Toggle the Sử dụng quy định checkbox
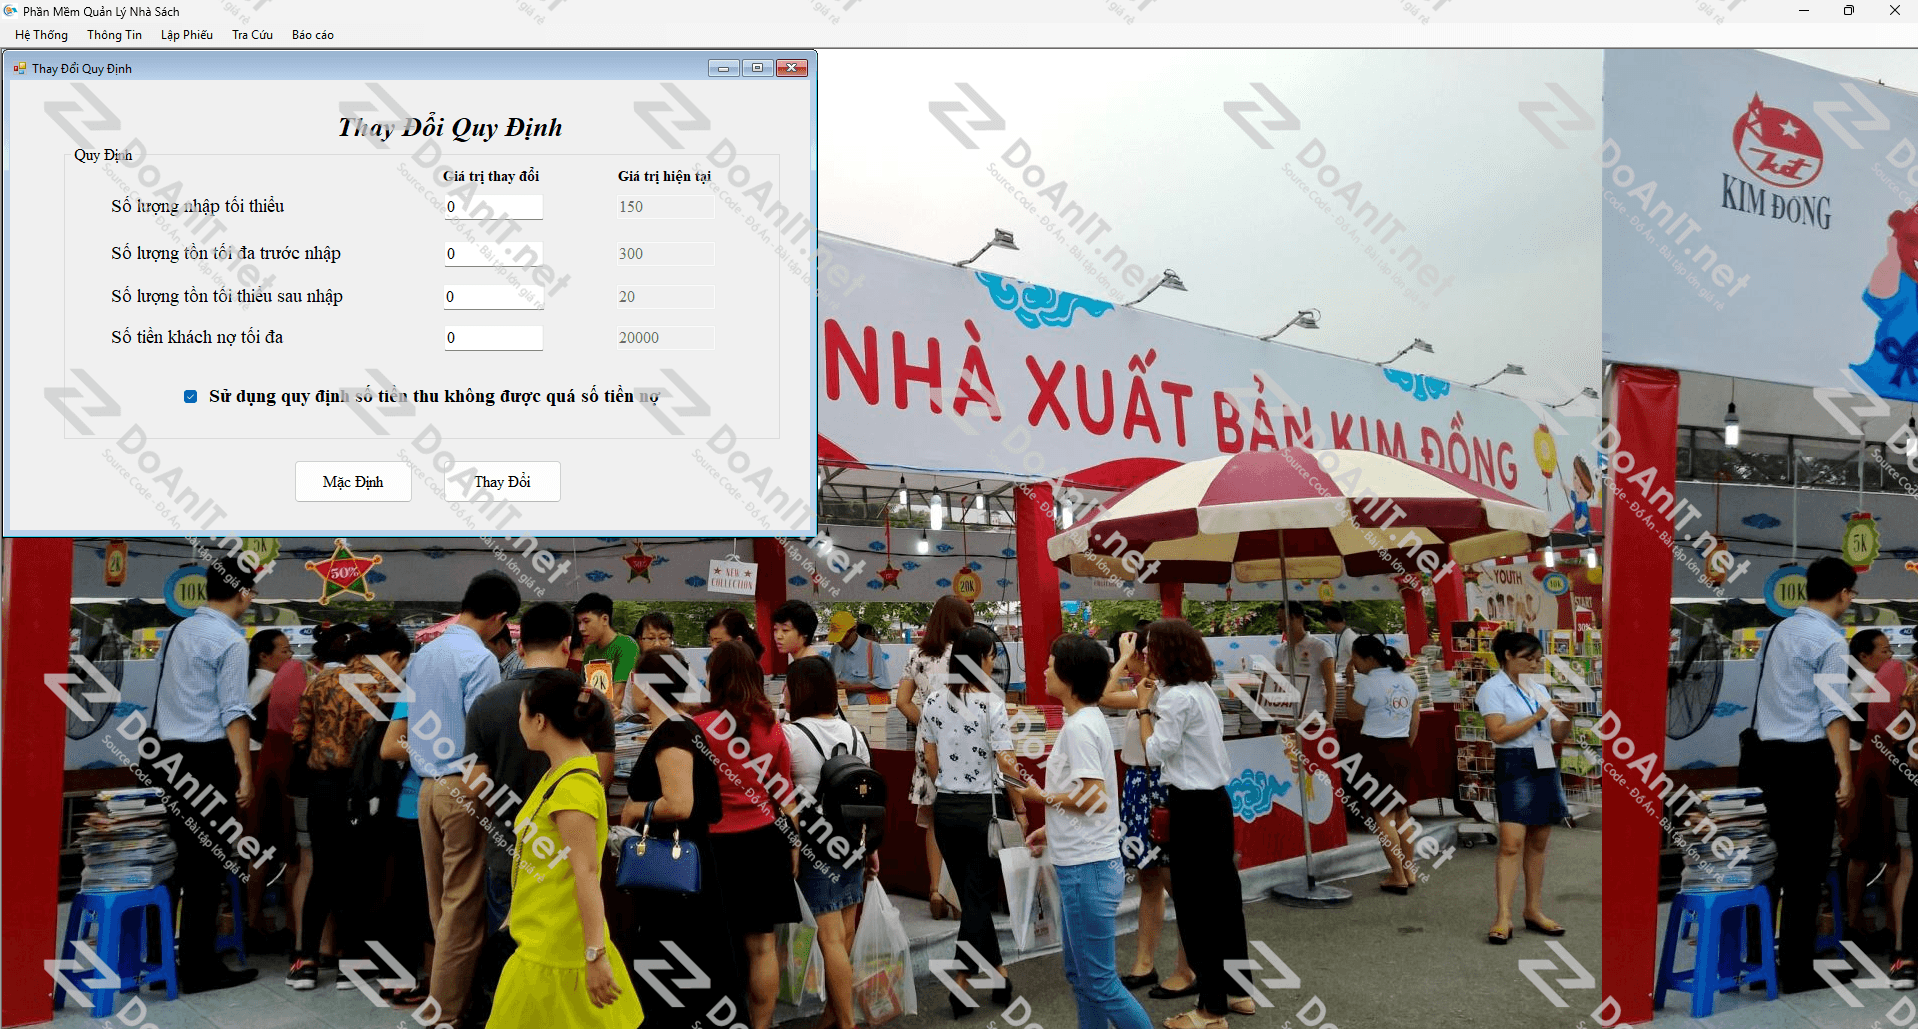 click(190, 397)
